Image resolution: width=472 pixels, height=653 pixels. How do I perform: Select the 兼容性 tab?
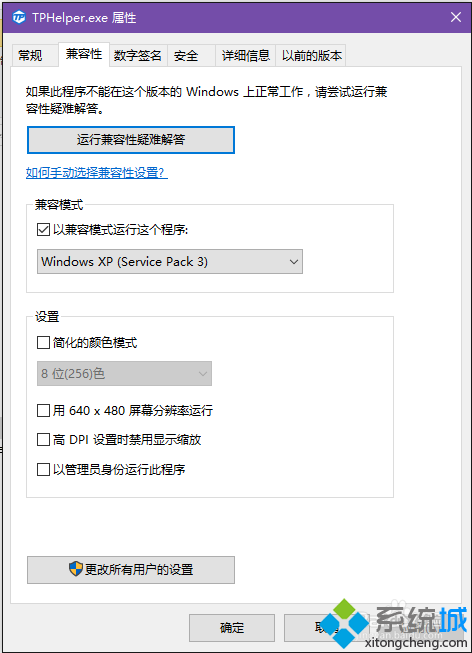click(x=84, y=54)
